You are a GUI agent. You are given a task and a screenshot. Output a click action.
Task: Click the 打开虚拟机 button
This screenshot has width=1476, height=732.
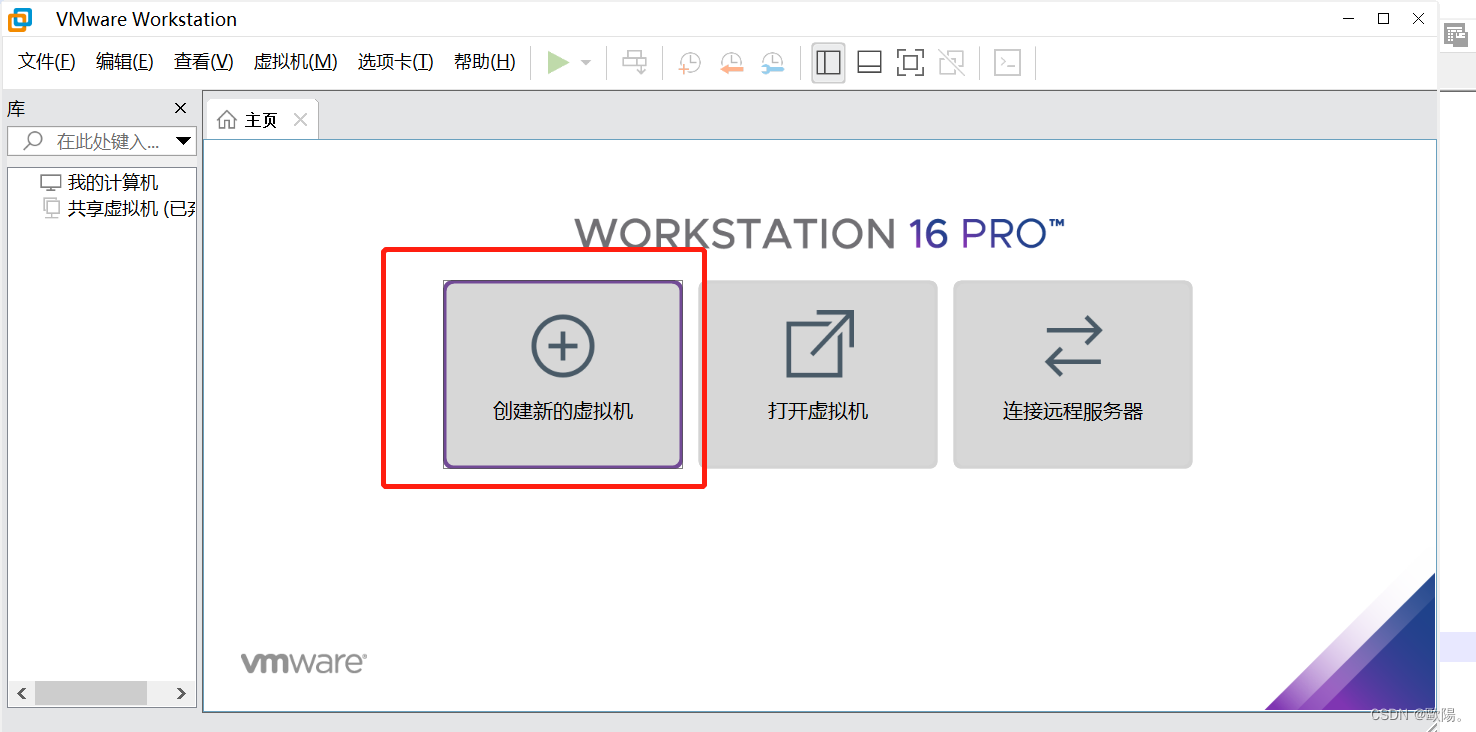(818, 374)
